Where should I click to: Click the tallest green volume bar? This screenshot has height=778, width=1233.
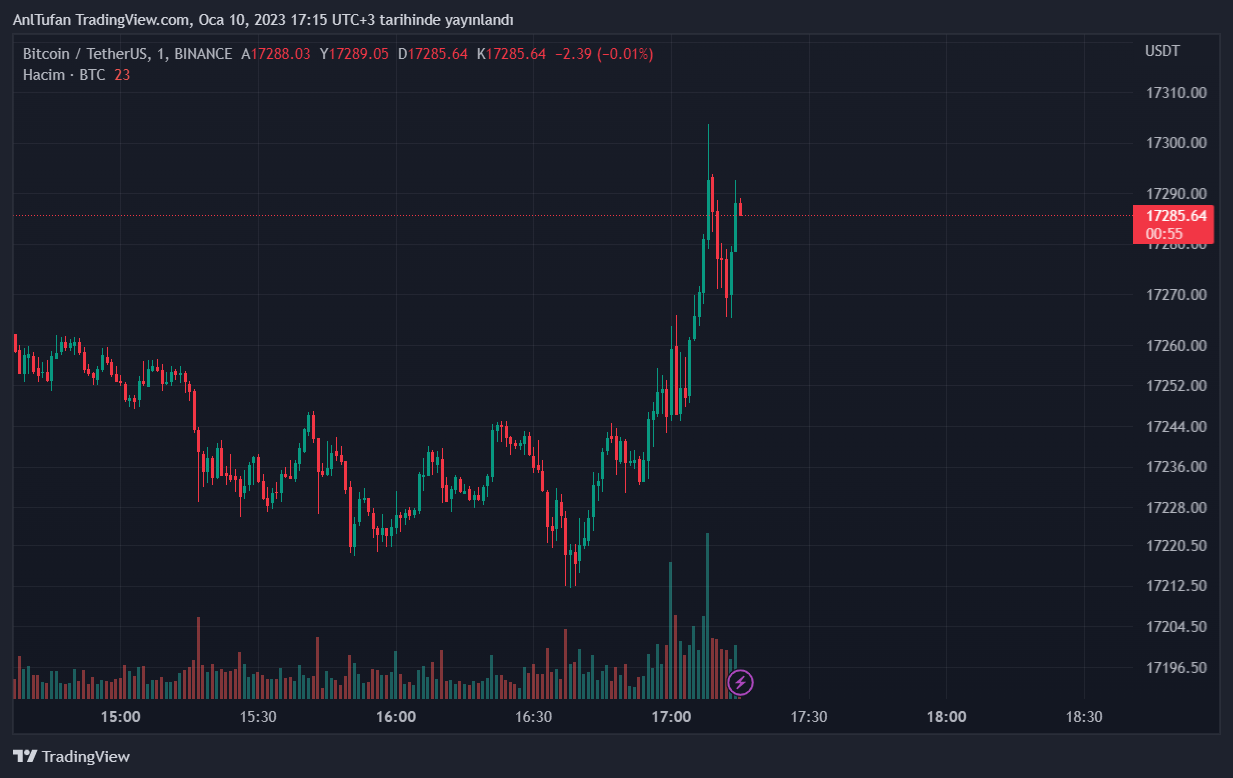pos(707,615)
